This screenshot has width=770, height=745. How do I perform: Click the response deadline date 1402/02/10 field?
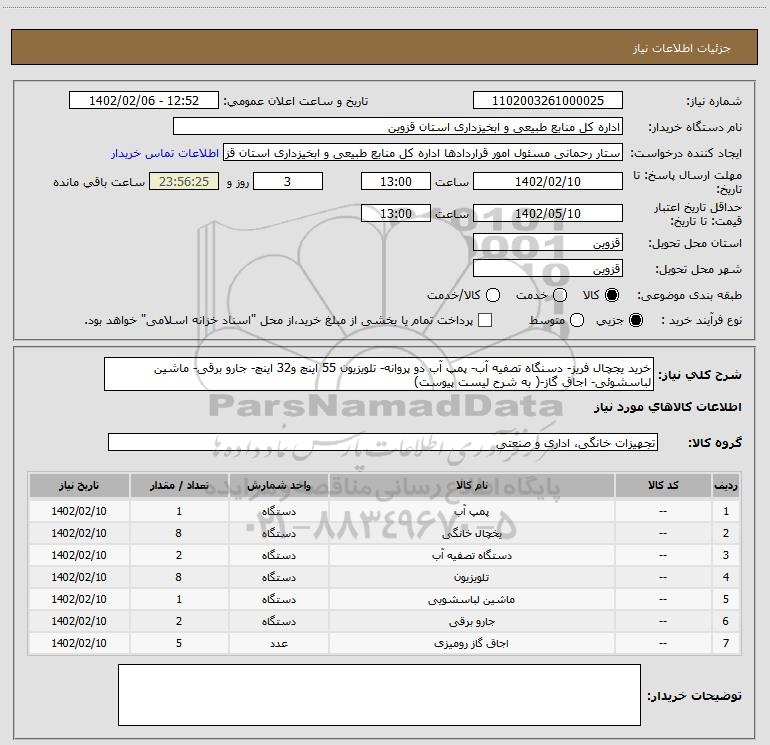click(548, 181)
